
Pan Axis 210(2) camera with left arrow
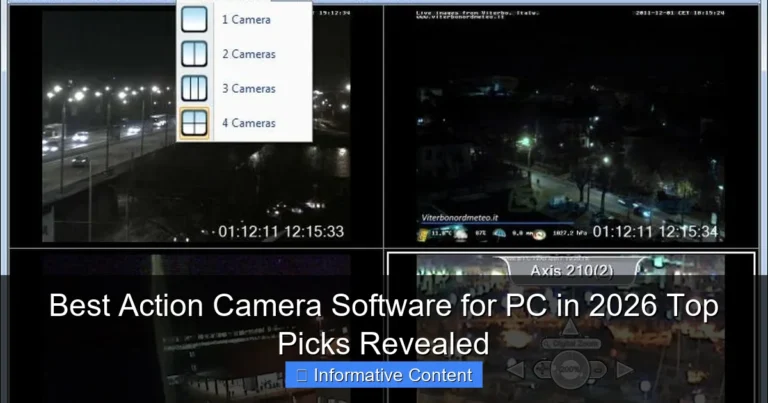515,369
